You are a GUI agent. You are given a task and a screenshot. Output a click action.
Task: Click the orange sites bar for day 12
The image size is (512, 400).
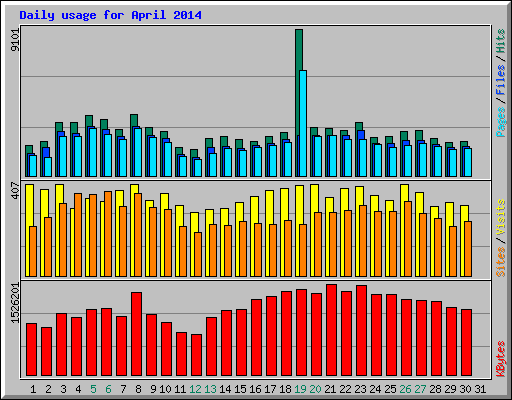point(198,254)
